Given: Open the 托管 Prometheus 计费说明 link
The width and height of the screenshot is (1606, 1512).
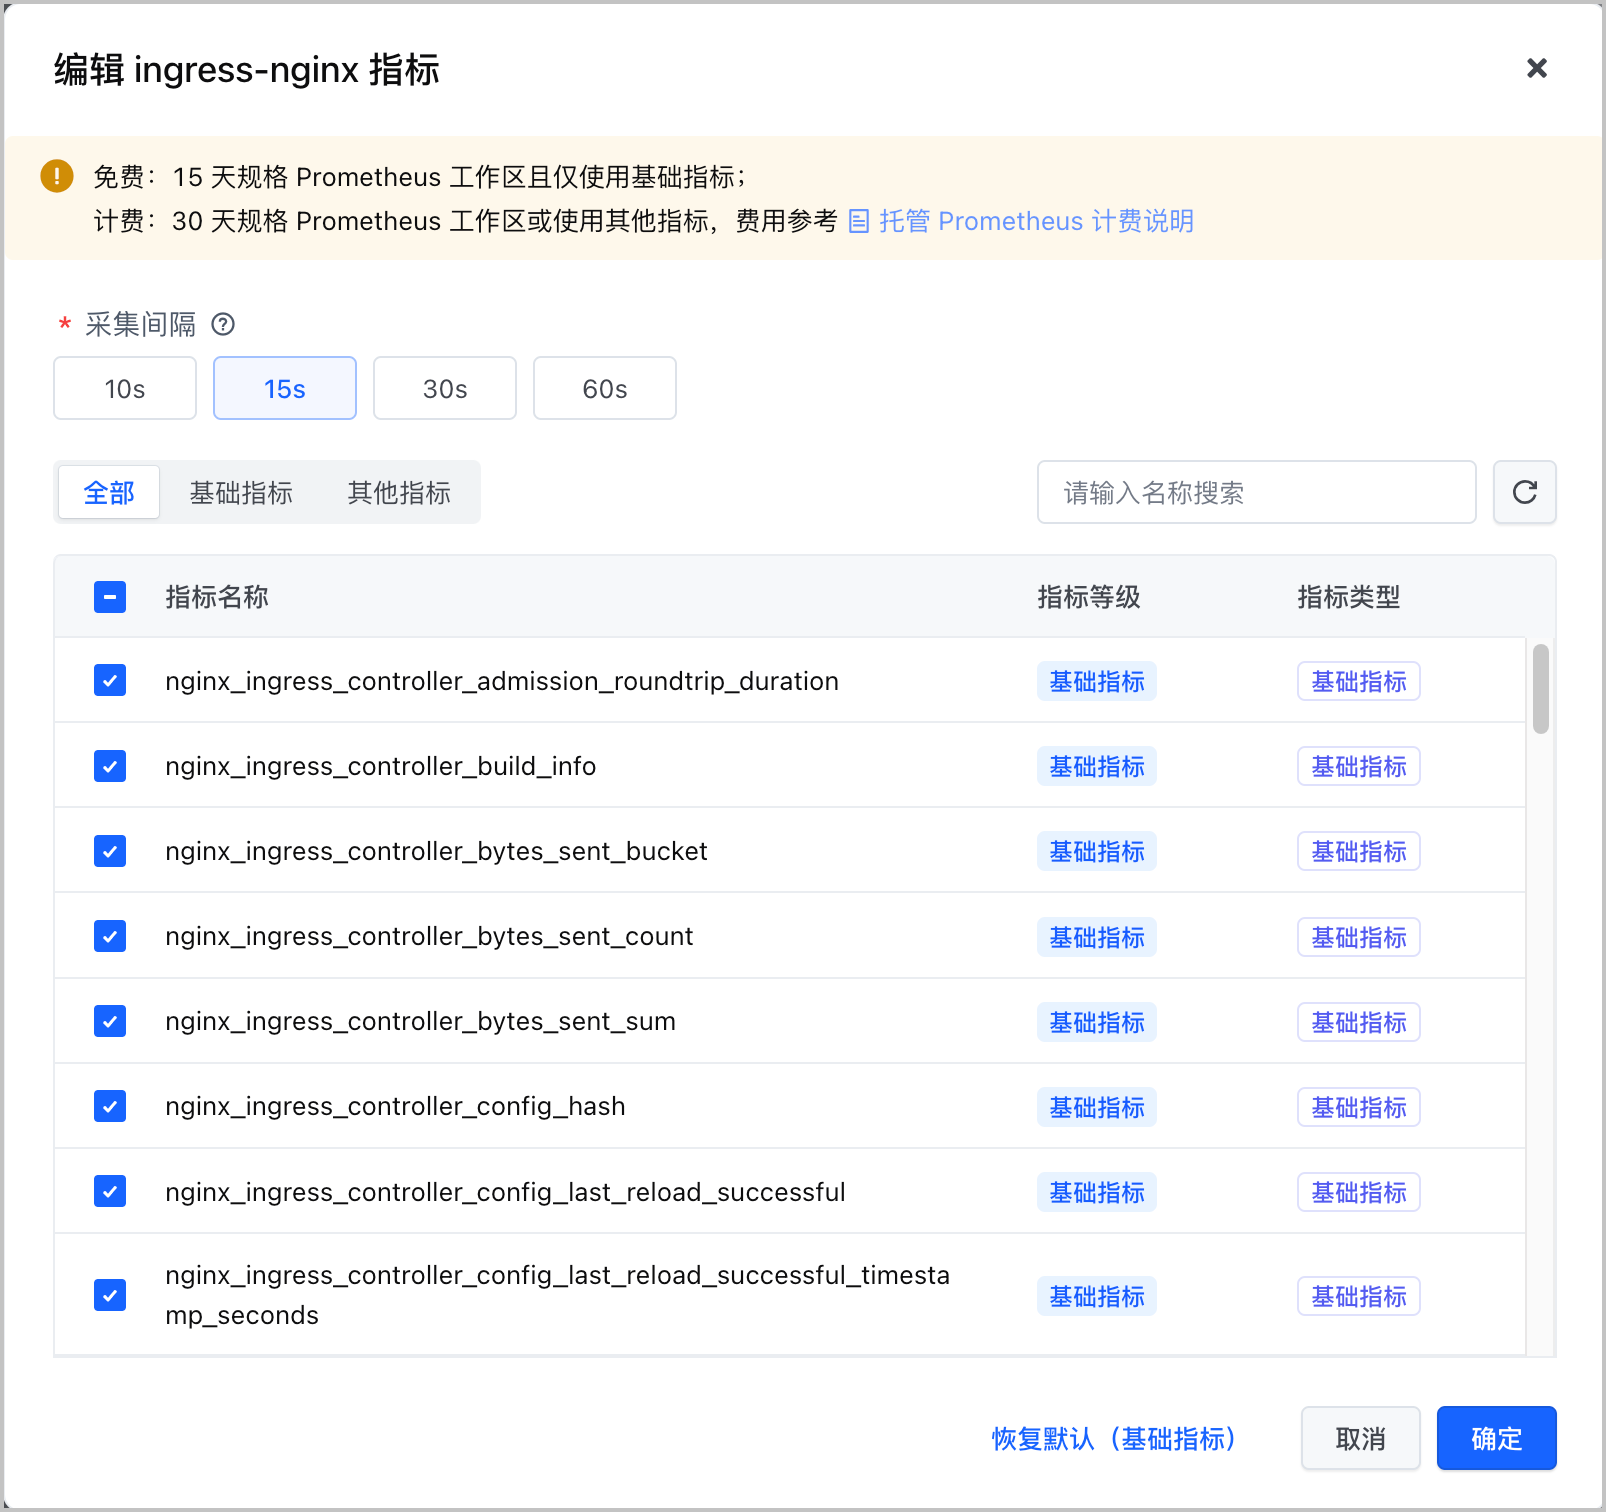Looking at the screenshot, I should (x=1036, y=221).
